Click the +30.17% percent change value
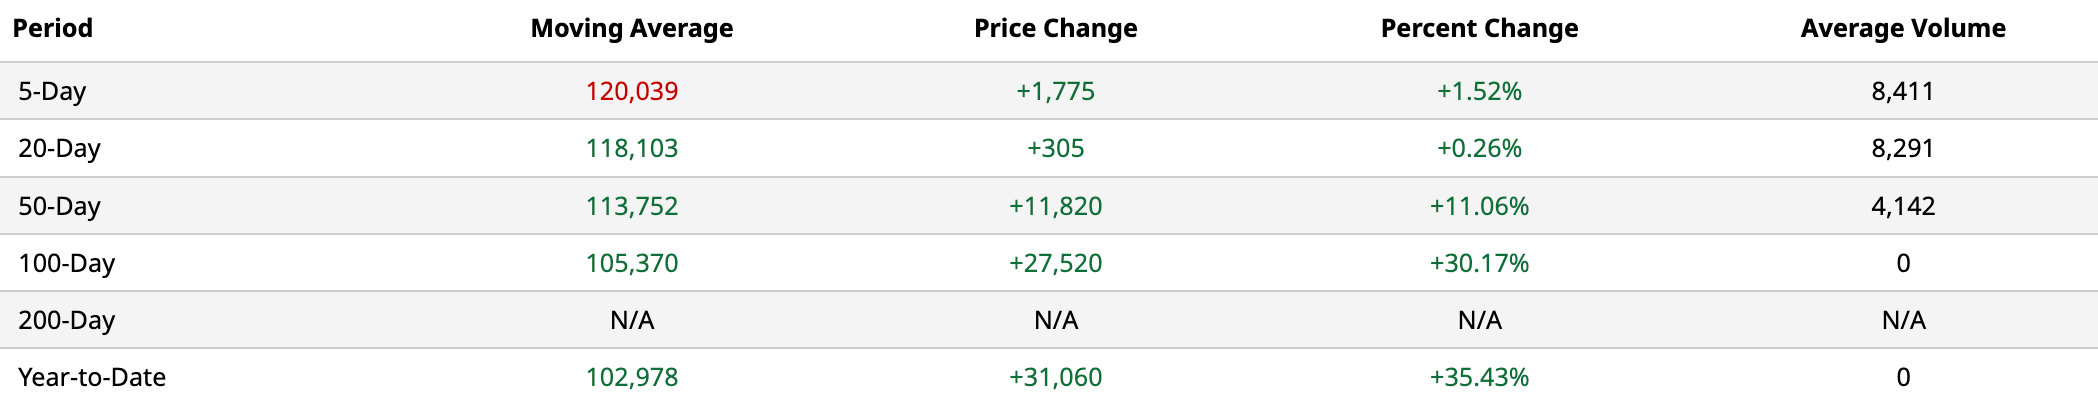 click(1479, 263)
